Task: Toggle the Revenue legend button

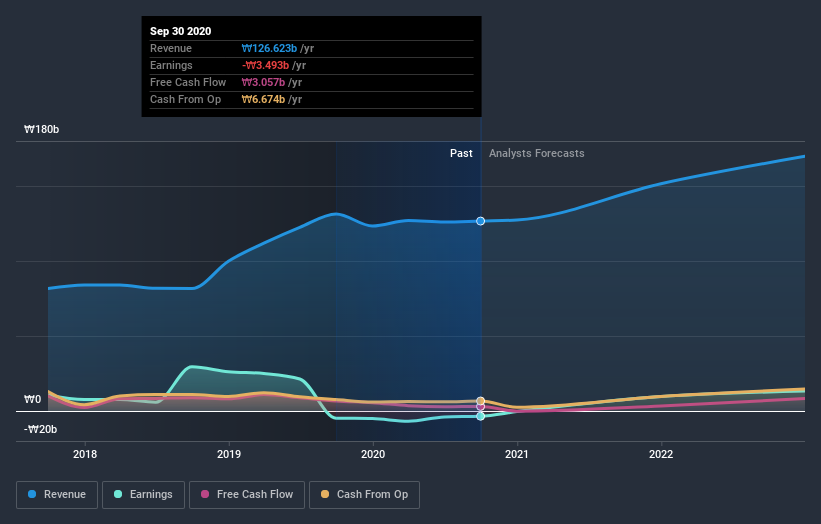Action: click(x=57, y=495)
